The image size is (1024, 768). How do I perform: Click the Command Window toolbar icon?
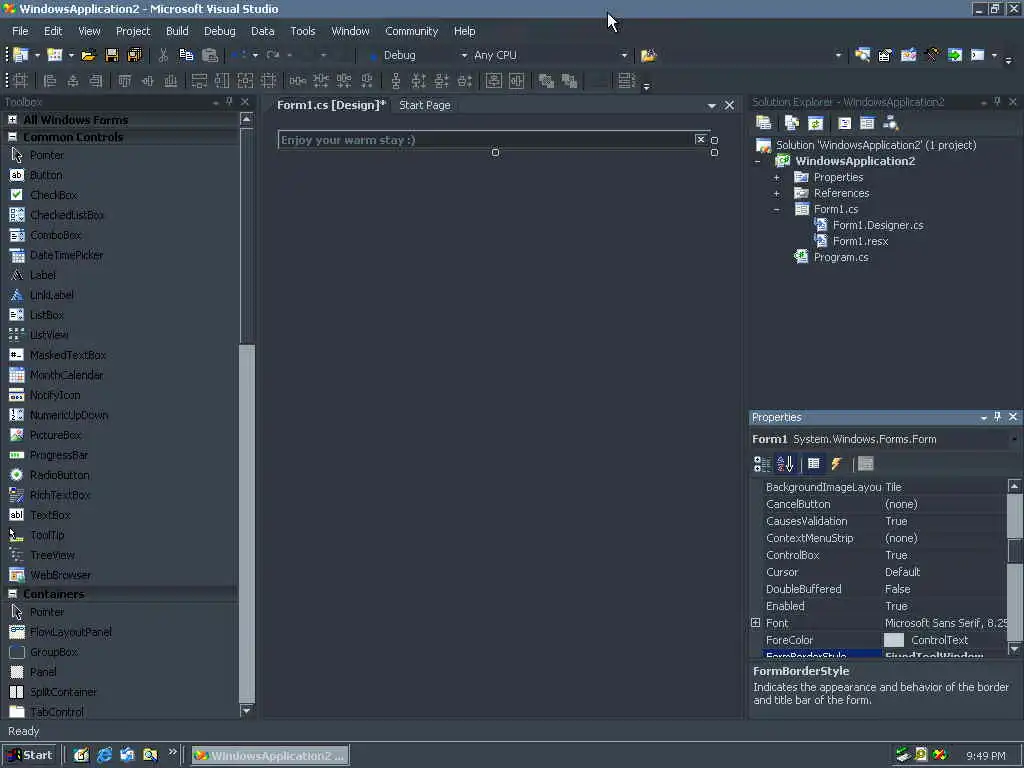point(978,56)
